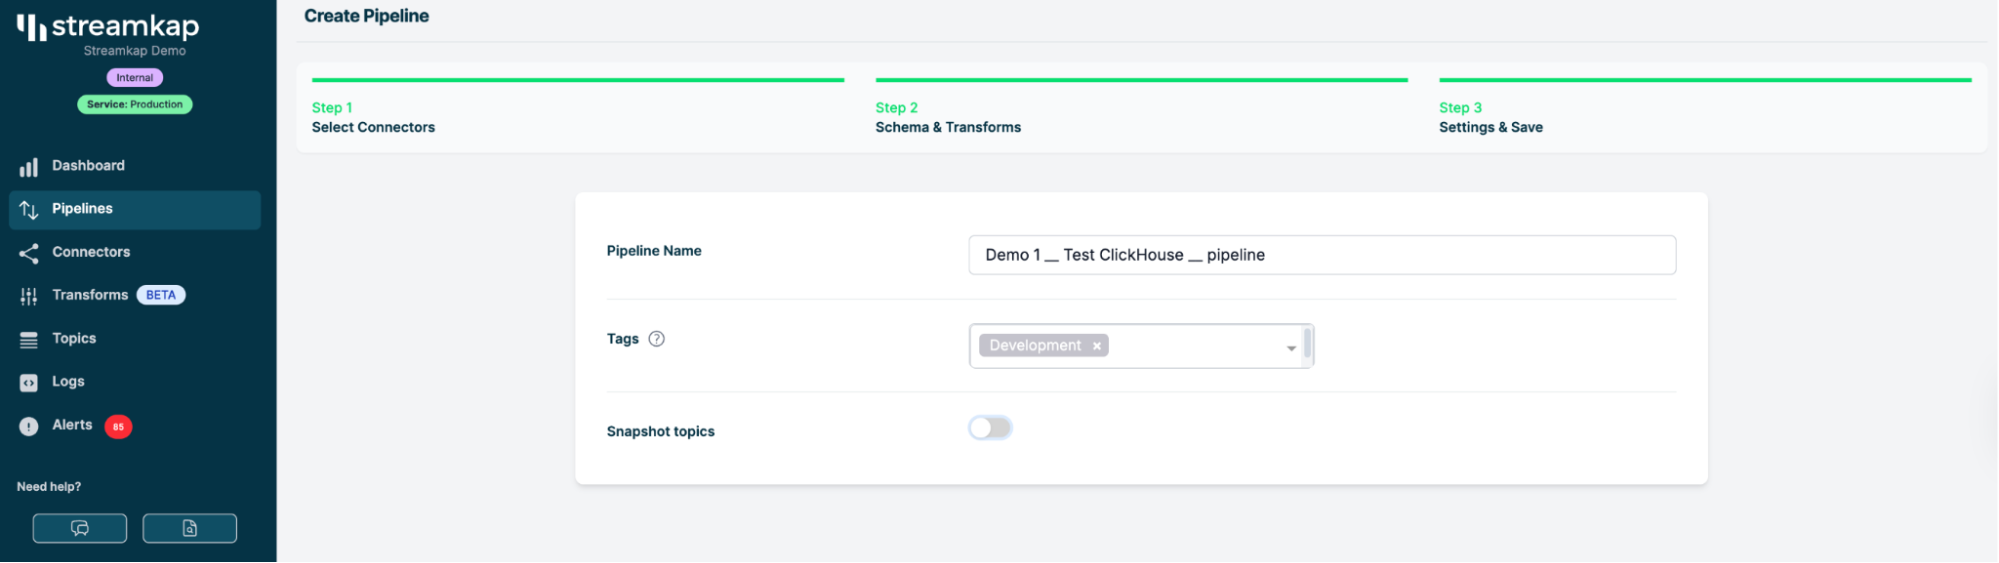Go to Step 1 Select Connectors

(x=373, y=118)
